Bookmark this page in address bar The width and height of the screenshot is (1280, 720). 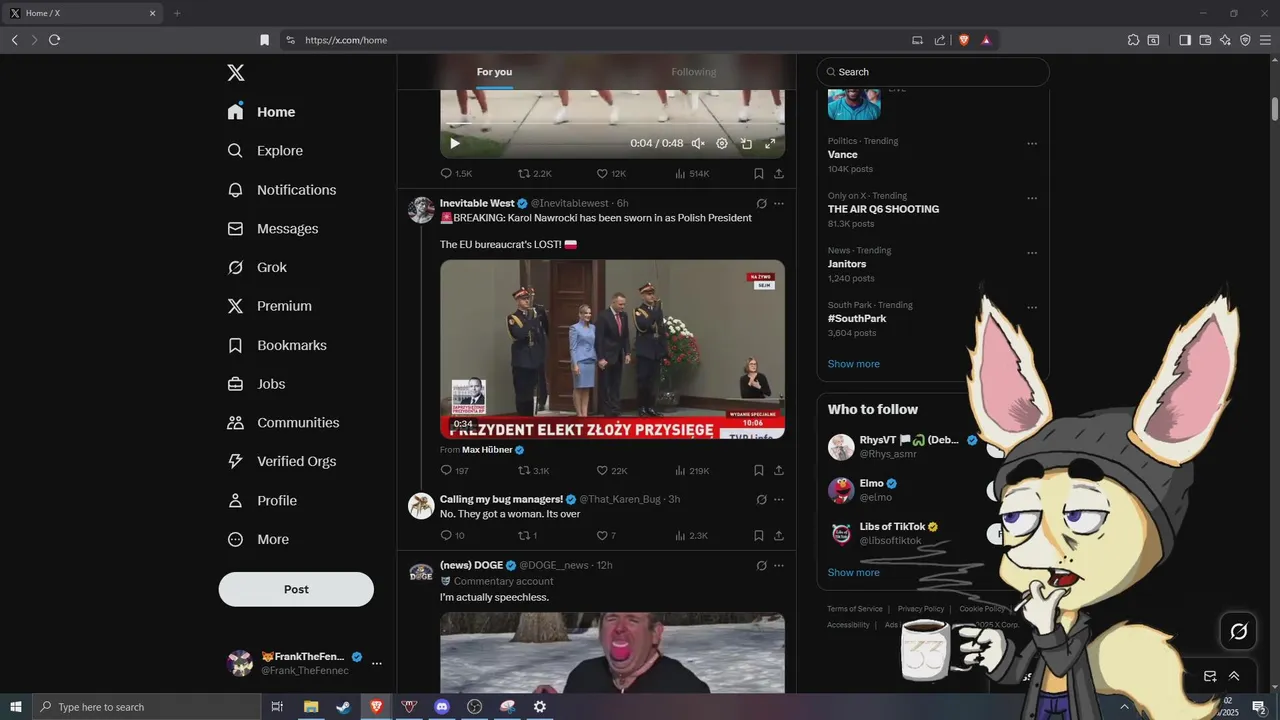point(264,40)
